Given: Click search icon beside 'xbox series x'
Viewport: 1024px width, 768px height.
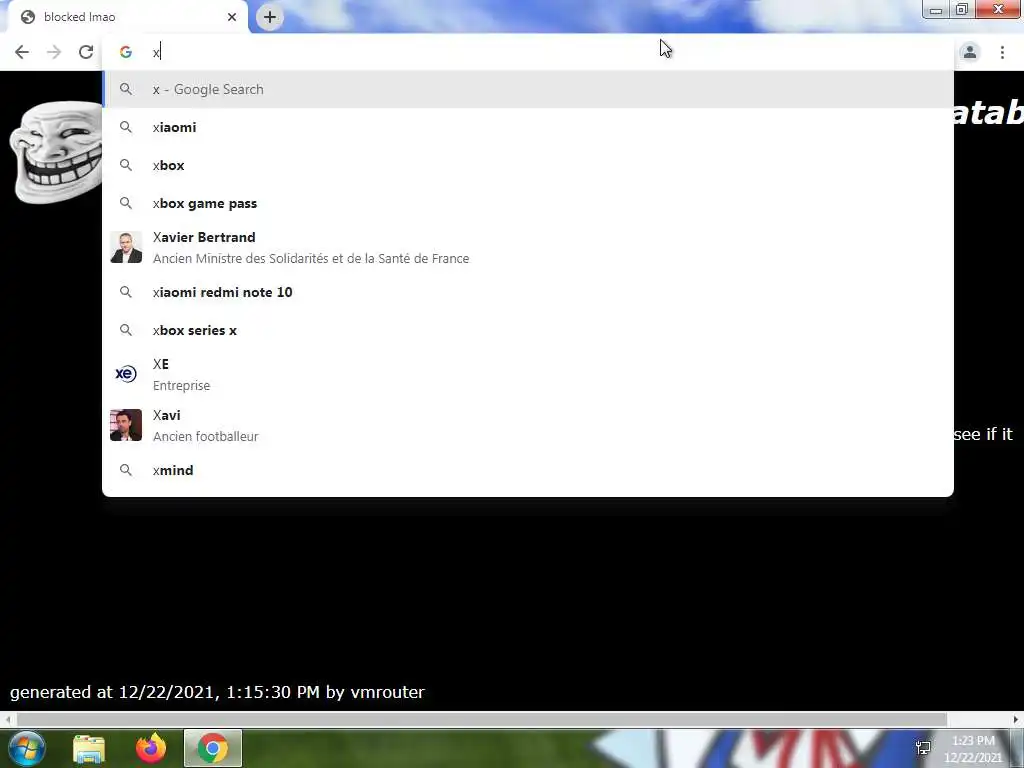Looking at the screenshot, I should click(x=126, y=330).
